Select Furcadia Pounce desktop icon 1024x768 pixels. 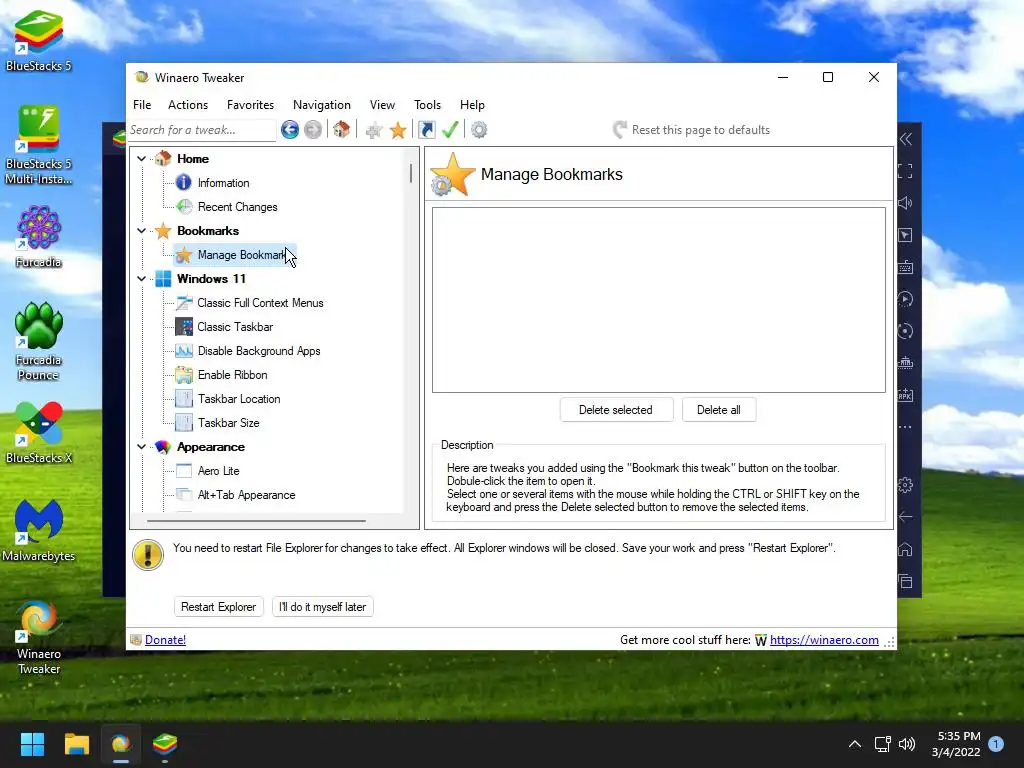39,342
